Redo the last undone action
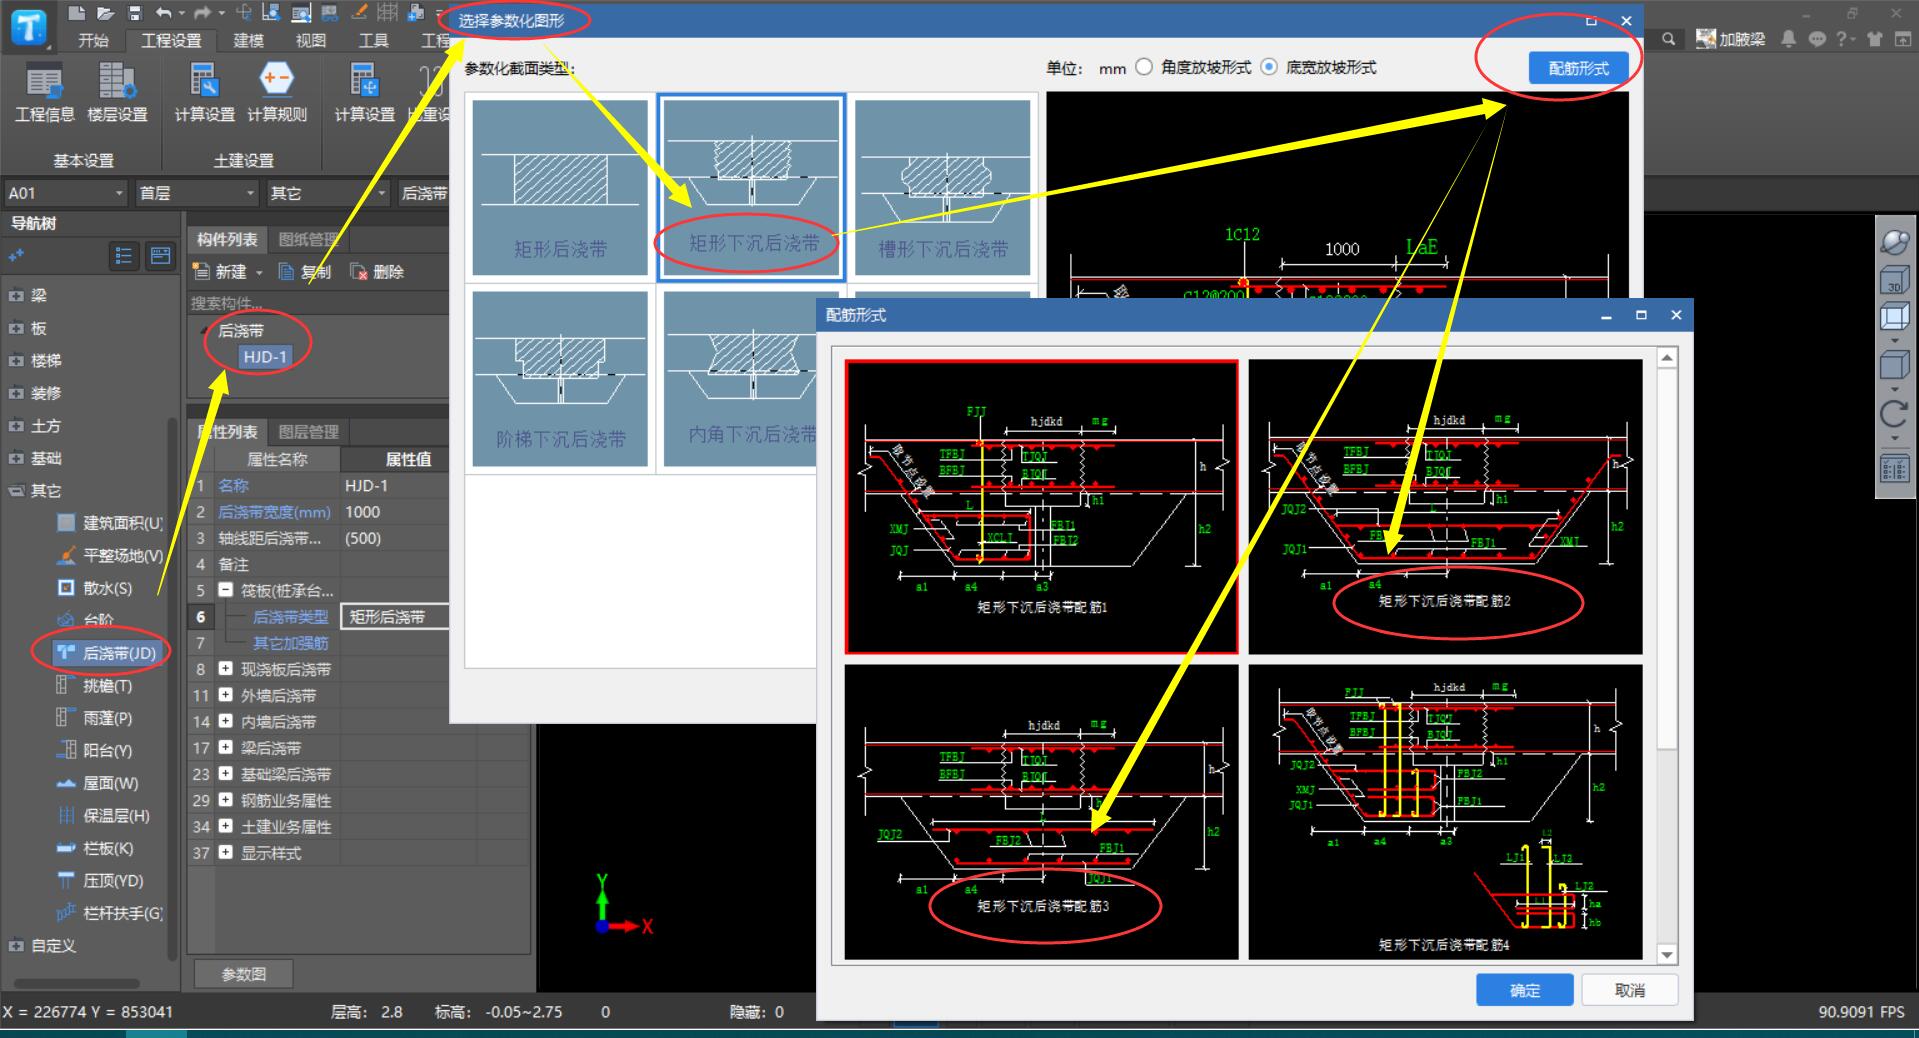Viewport: 1919px width, 1038px height. click(x=203, y=12)
